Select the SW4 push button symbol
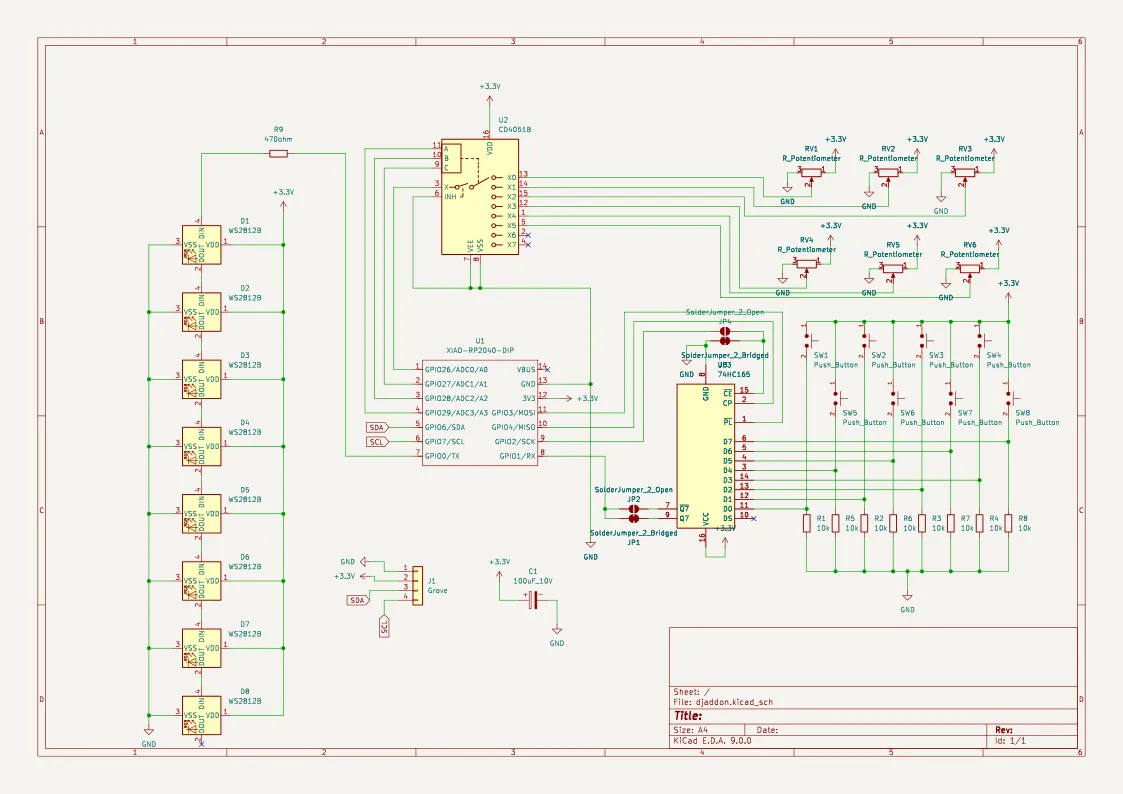The height and width of the screenshot is (794, 1123). [982, 340]
